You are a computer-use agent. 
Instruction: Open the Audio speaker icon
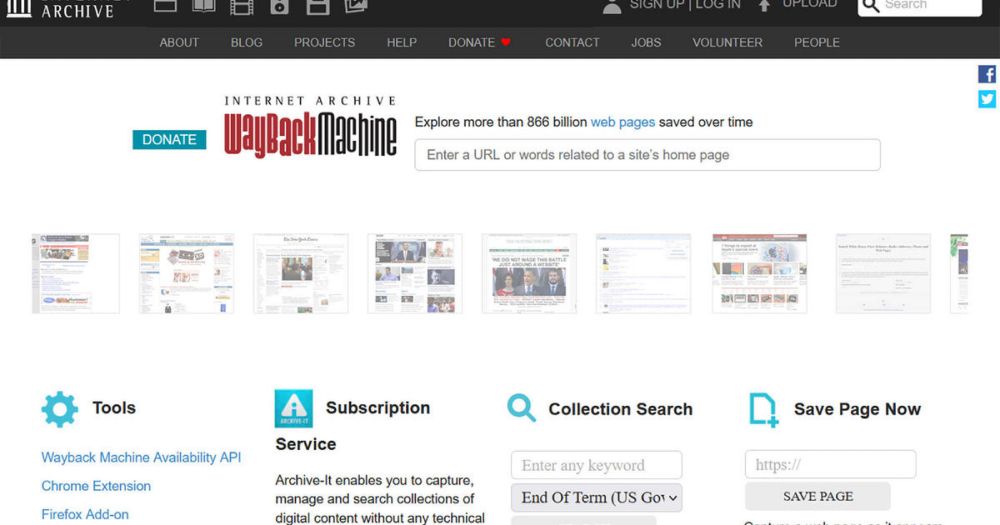[x=279, y=6]
